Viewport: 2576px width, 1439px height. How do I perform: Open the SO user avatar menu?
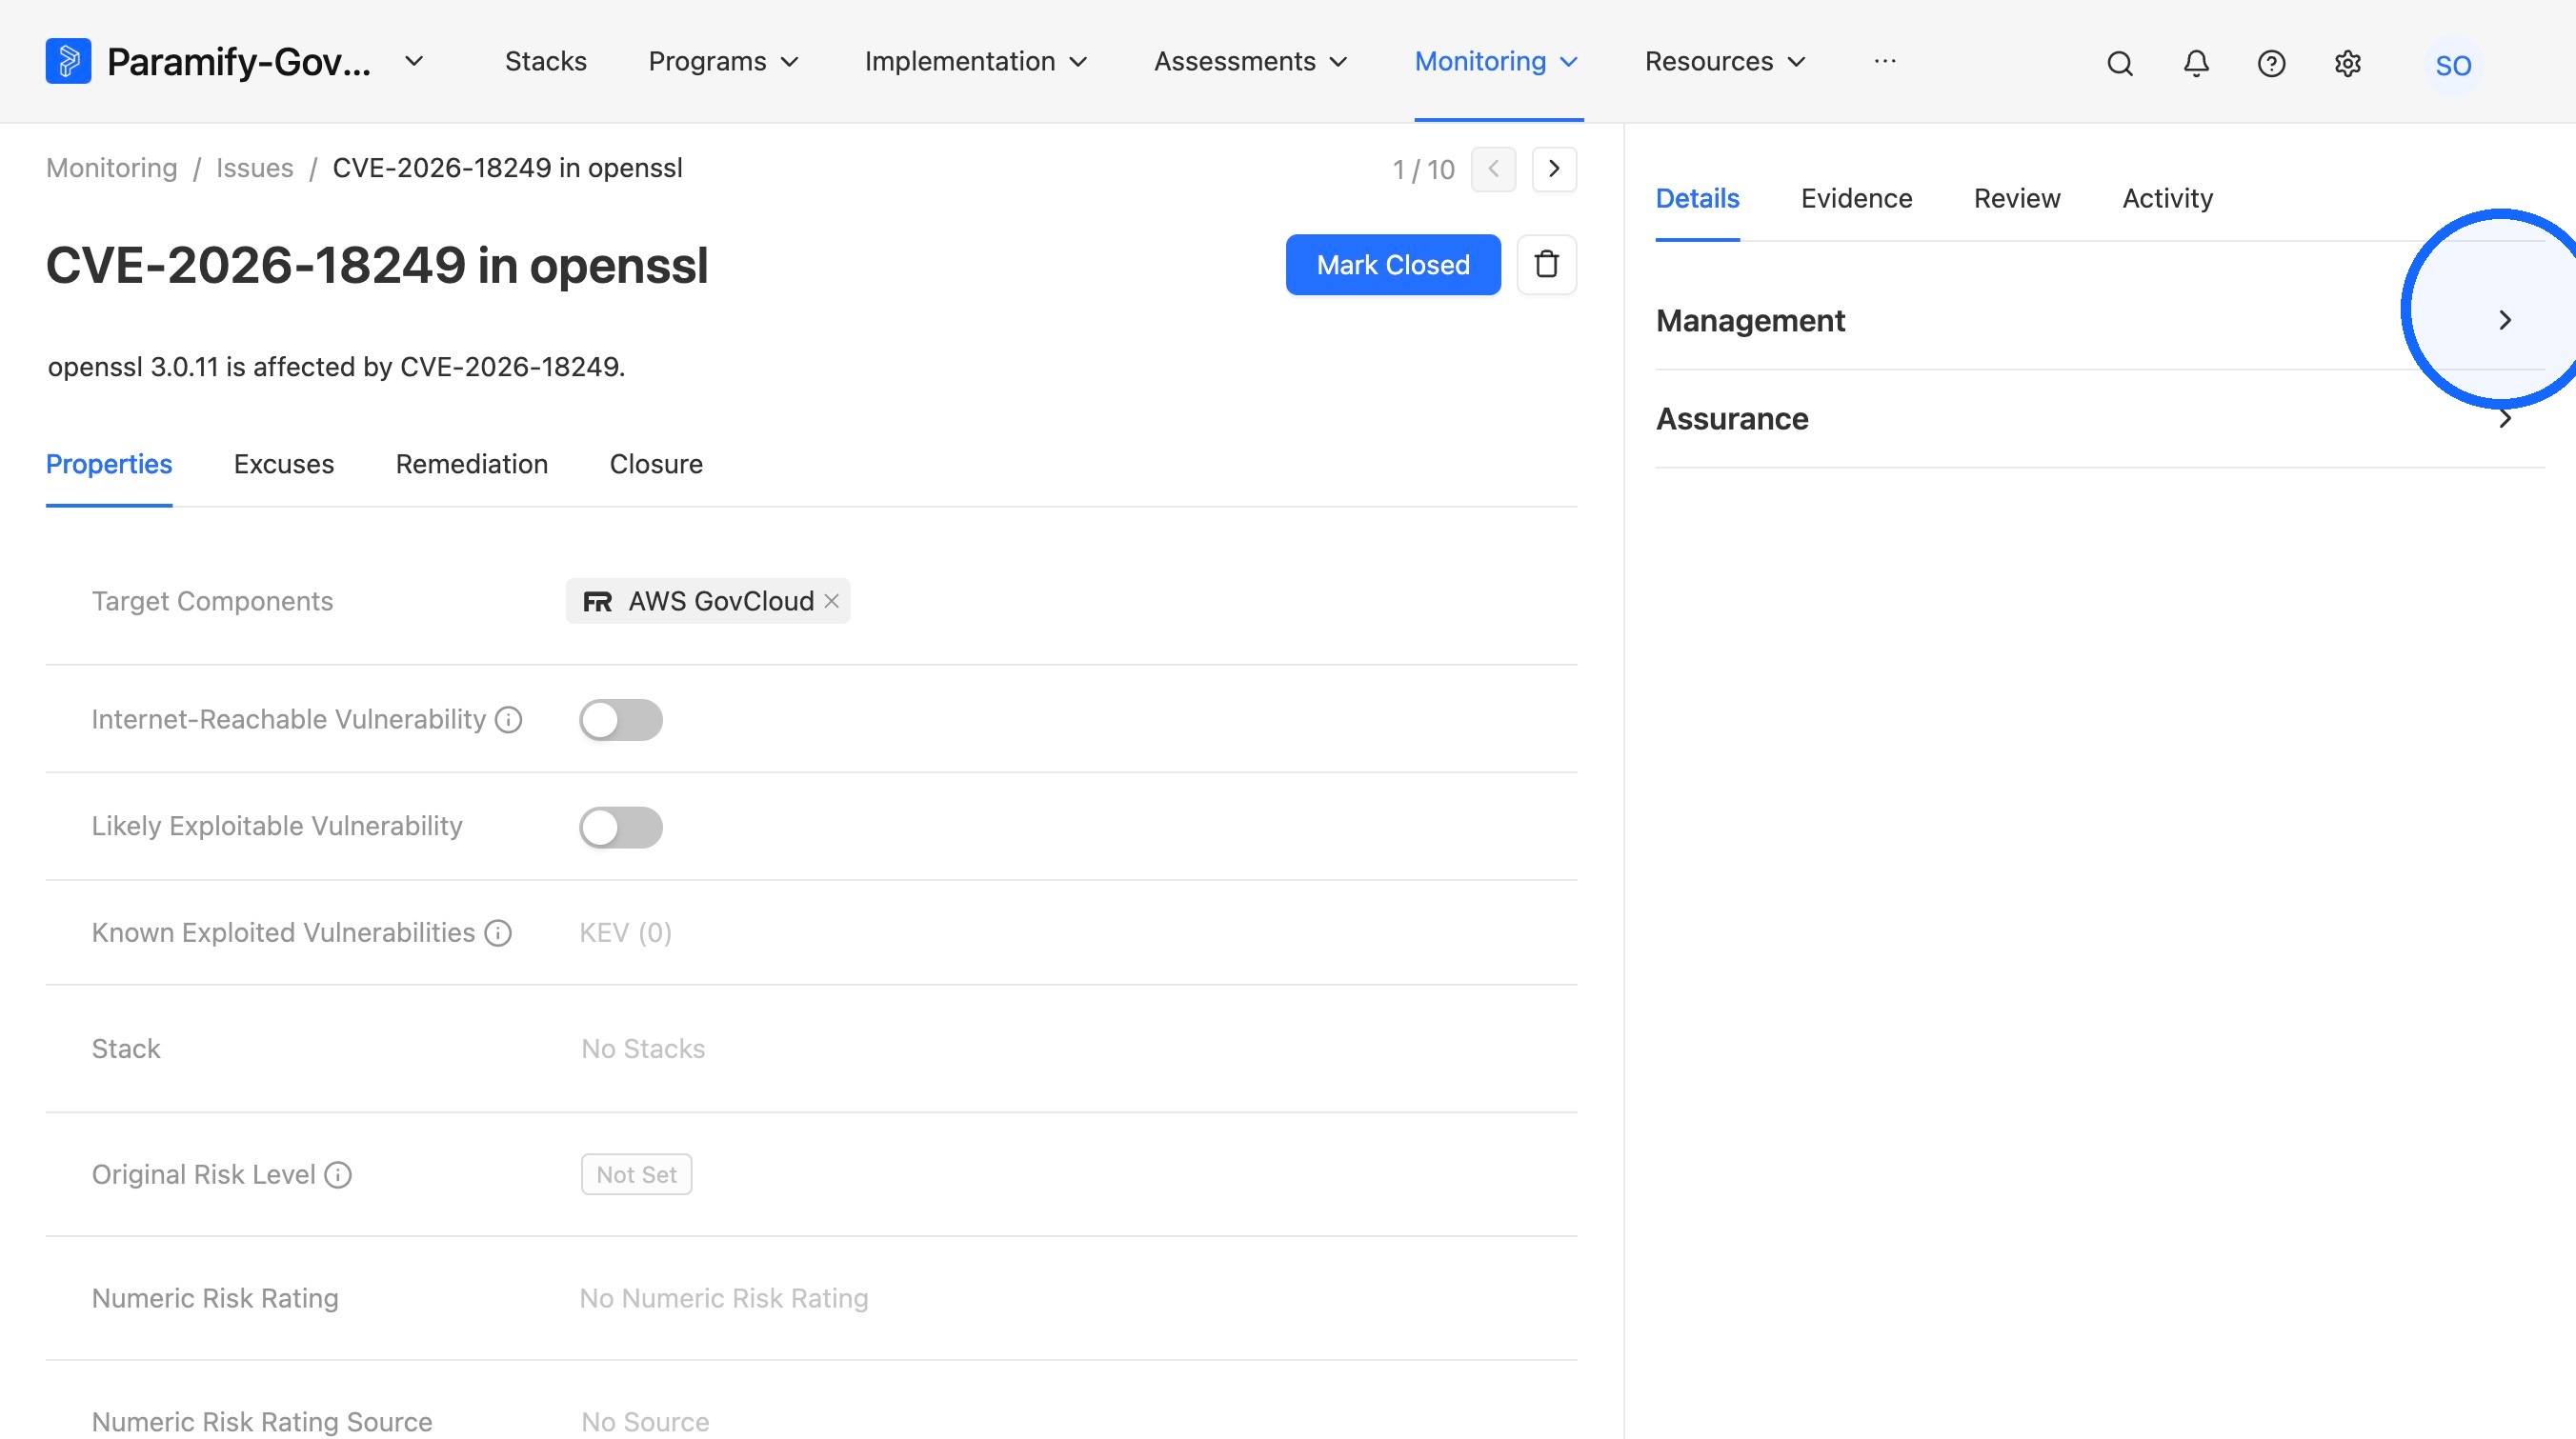2453,65
